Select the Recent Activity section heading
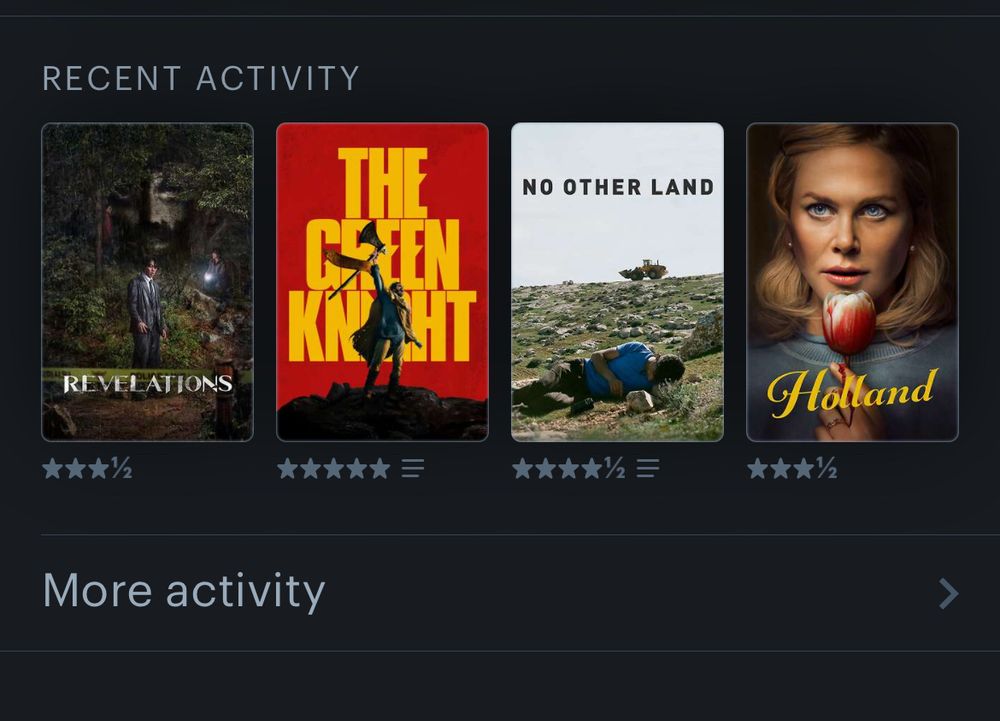 (x=201, y=79)
